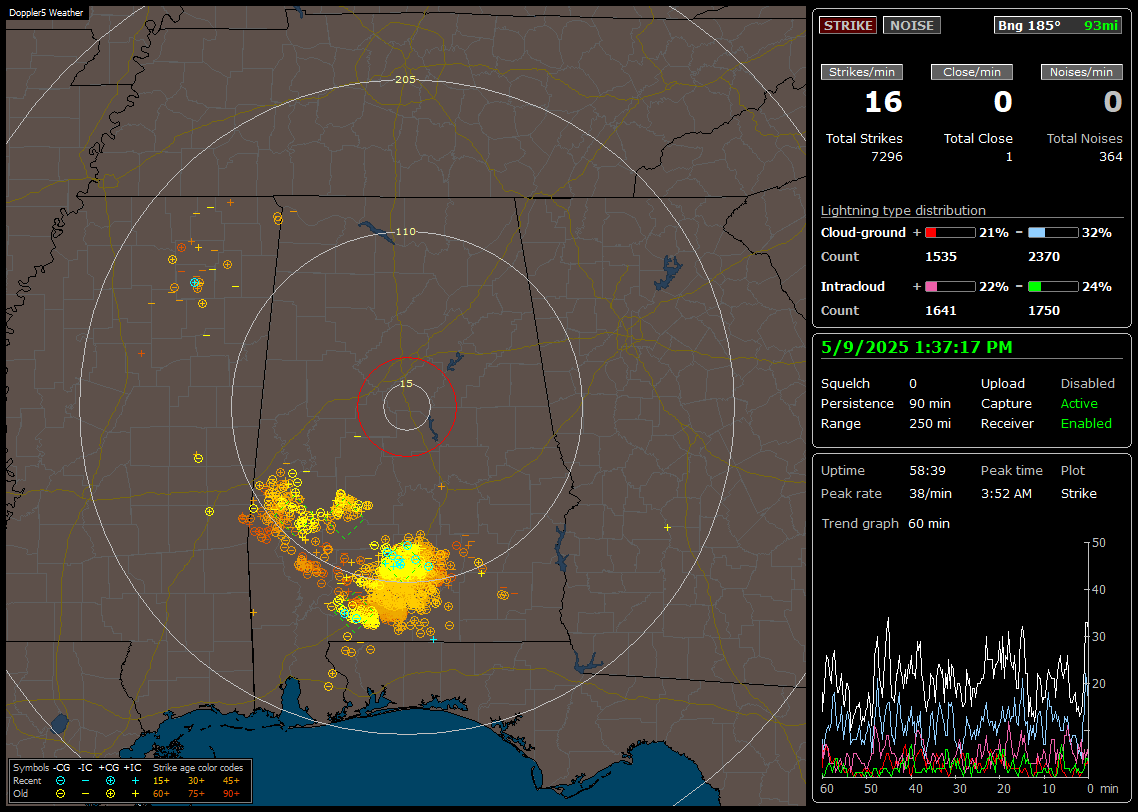This screenshot has height=812, width=1138.
Task: Click the red STRIKE indicator
Action: [848, 25]
